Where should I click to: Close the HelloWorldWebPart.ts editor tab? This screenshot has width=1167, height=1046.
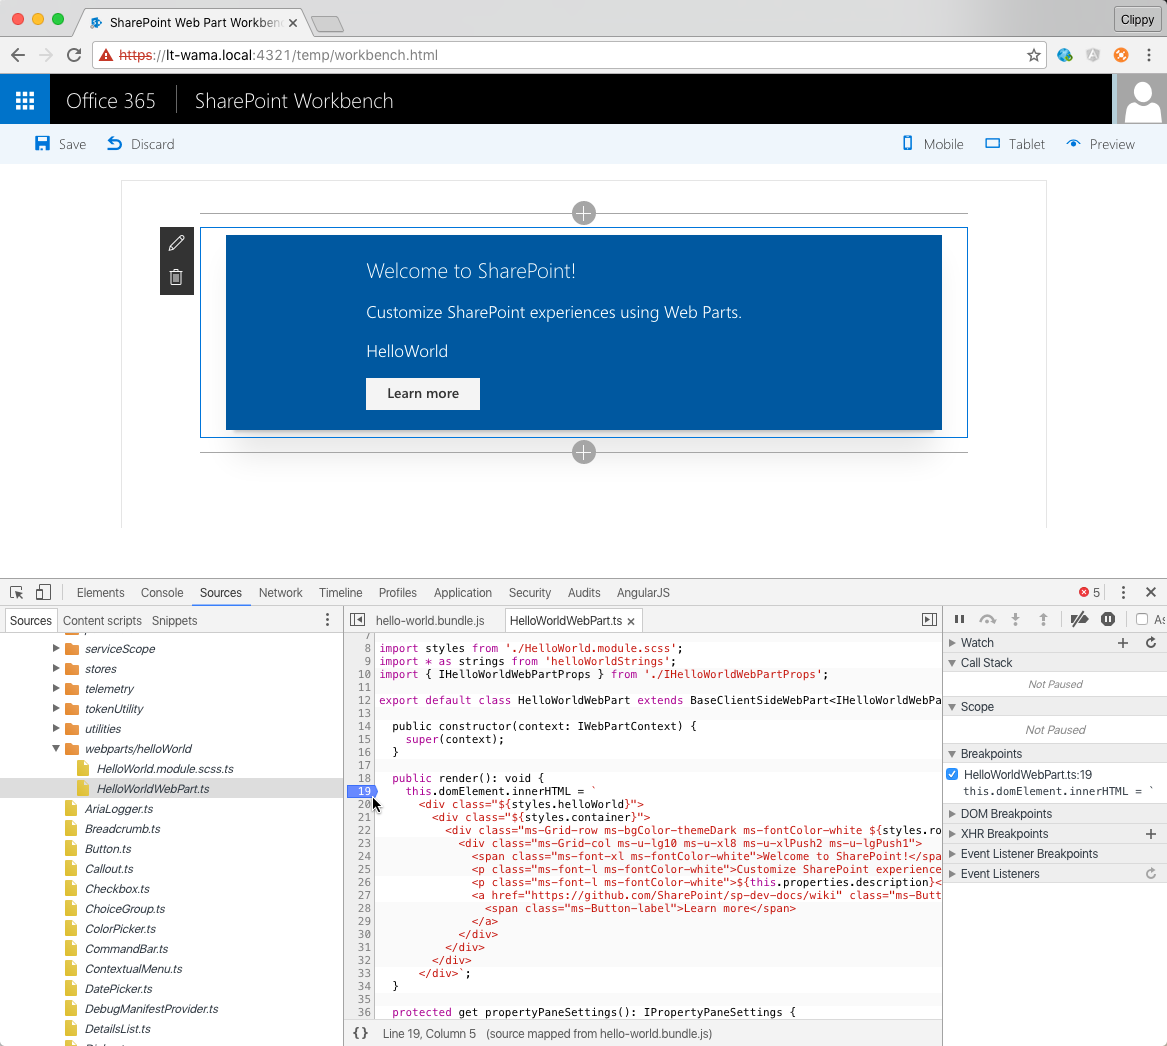631,621
